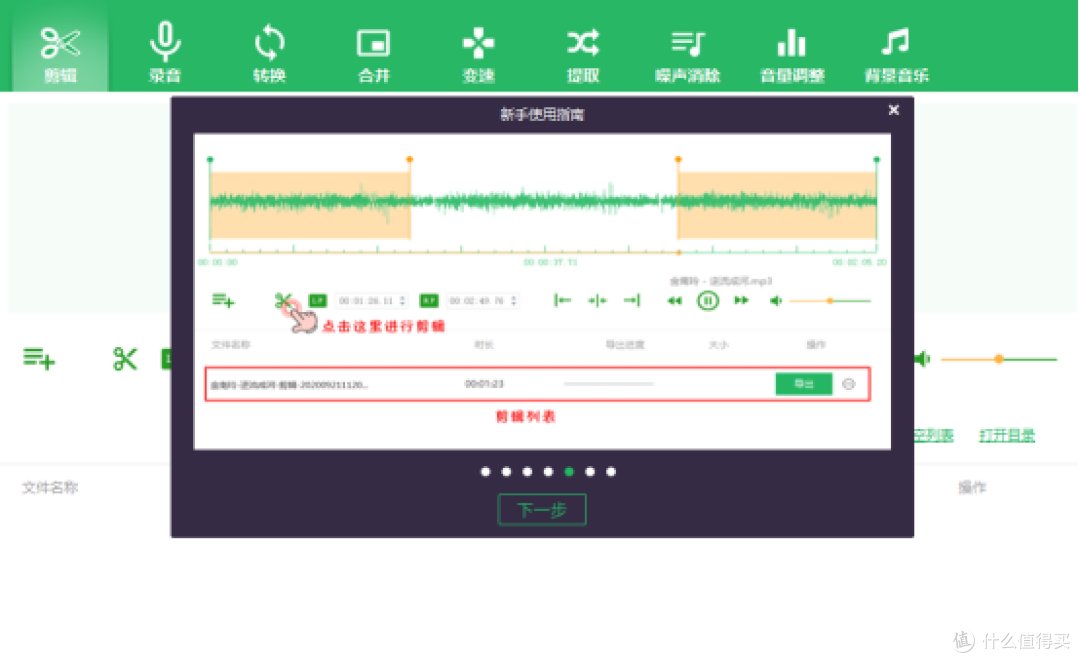
Task: Jump to the second guide page dot
Action: coord(506,472)
